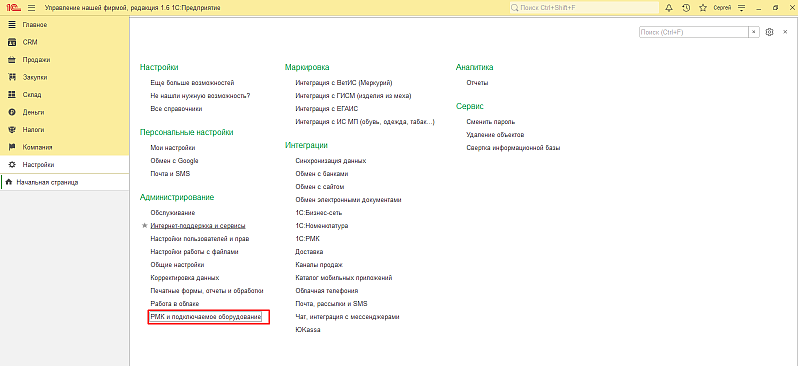The height and width of the screenshot is (366, 798).
Task: Open the hamburger main menu icon
Action: click(x=32, y=8)
